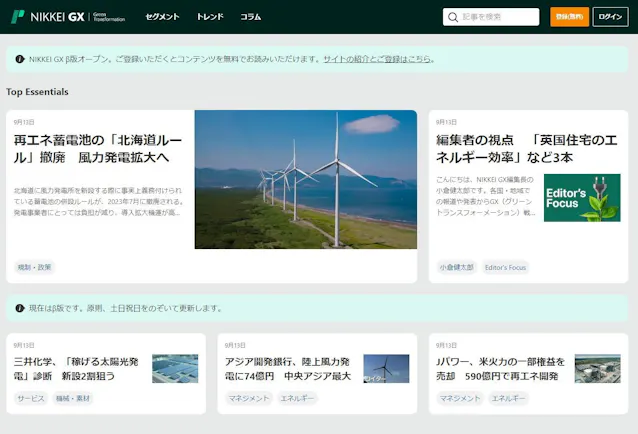Select the 規制・政策 tag

34,267
